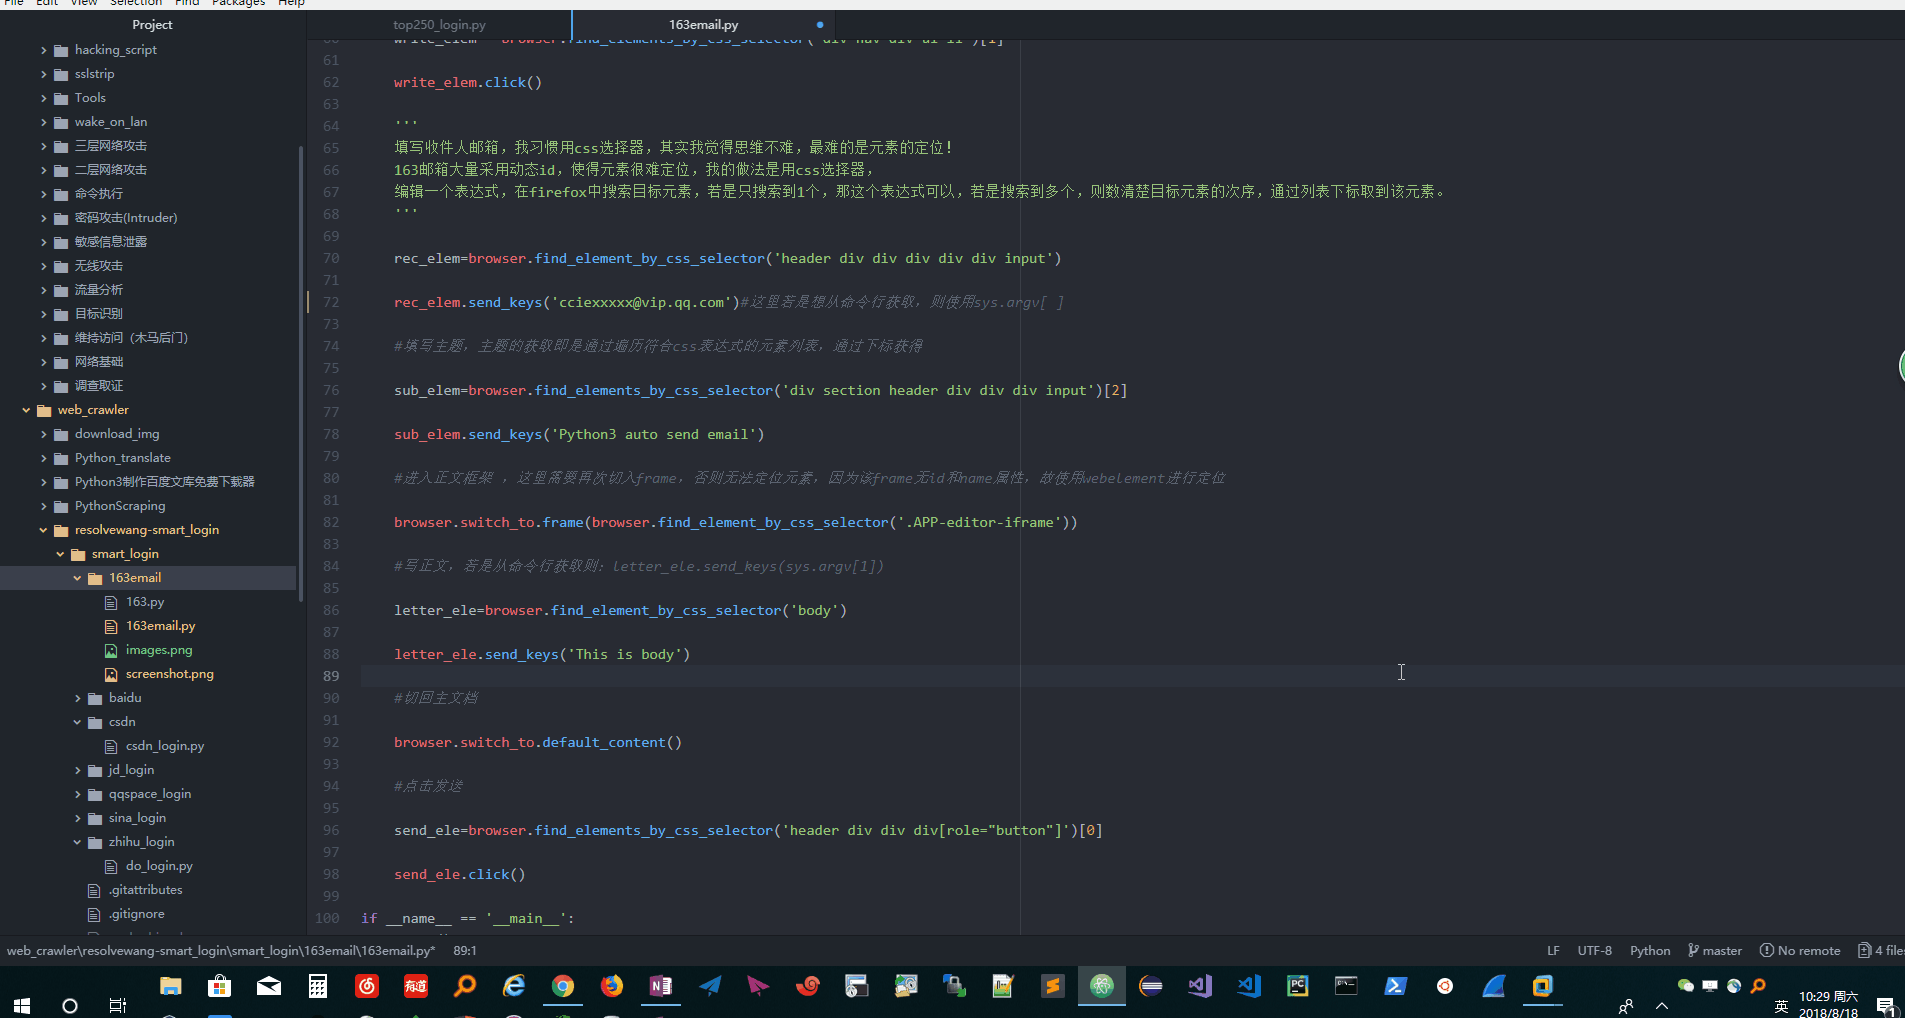This screenshot has height=1018, width=1905.
Task: Open grammar selector showing Python
Action: [1650, 951]
